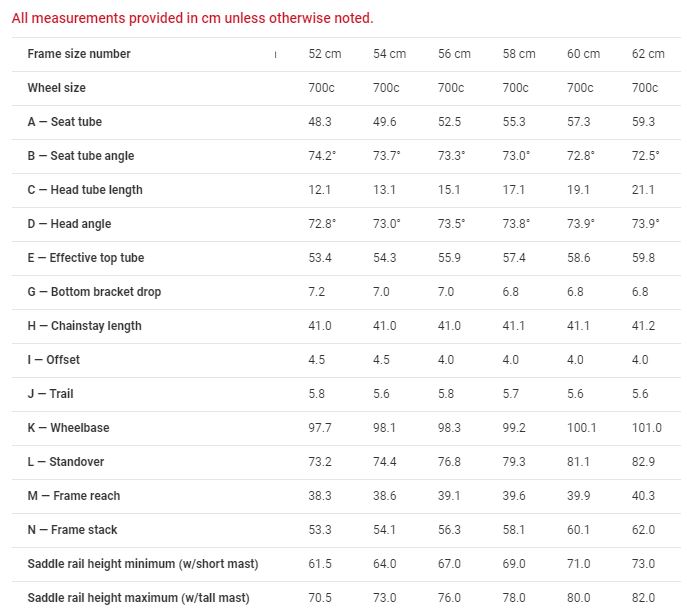The width and height of the screenshot is (687, 612).
Task: Select the Saddle rail height maximum label
Action: point(139,598)
